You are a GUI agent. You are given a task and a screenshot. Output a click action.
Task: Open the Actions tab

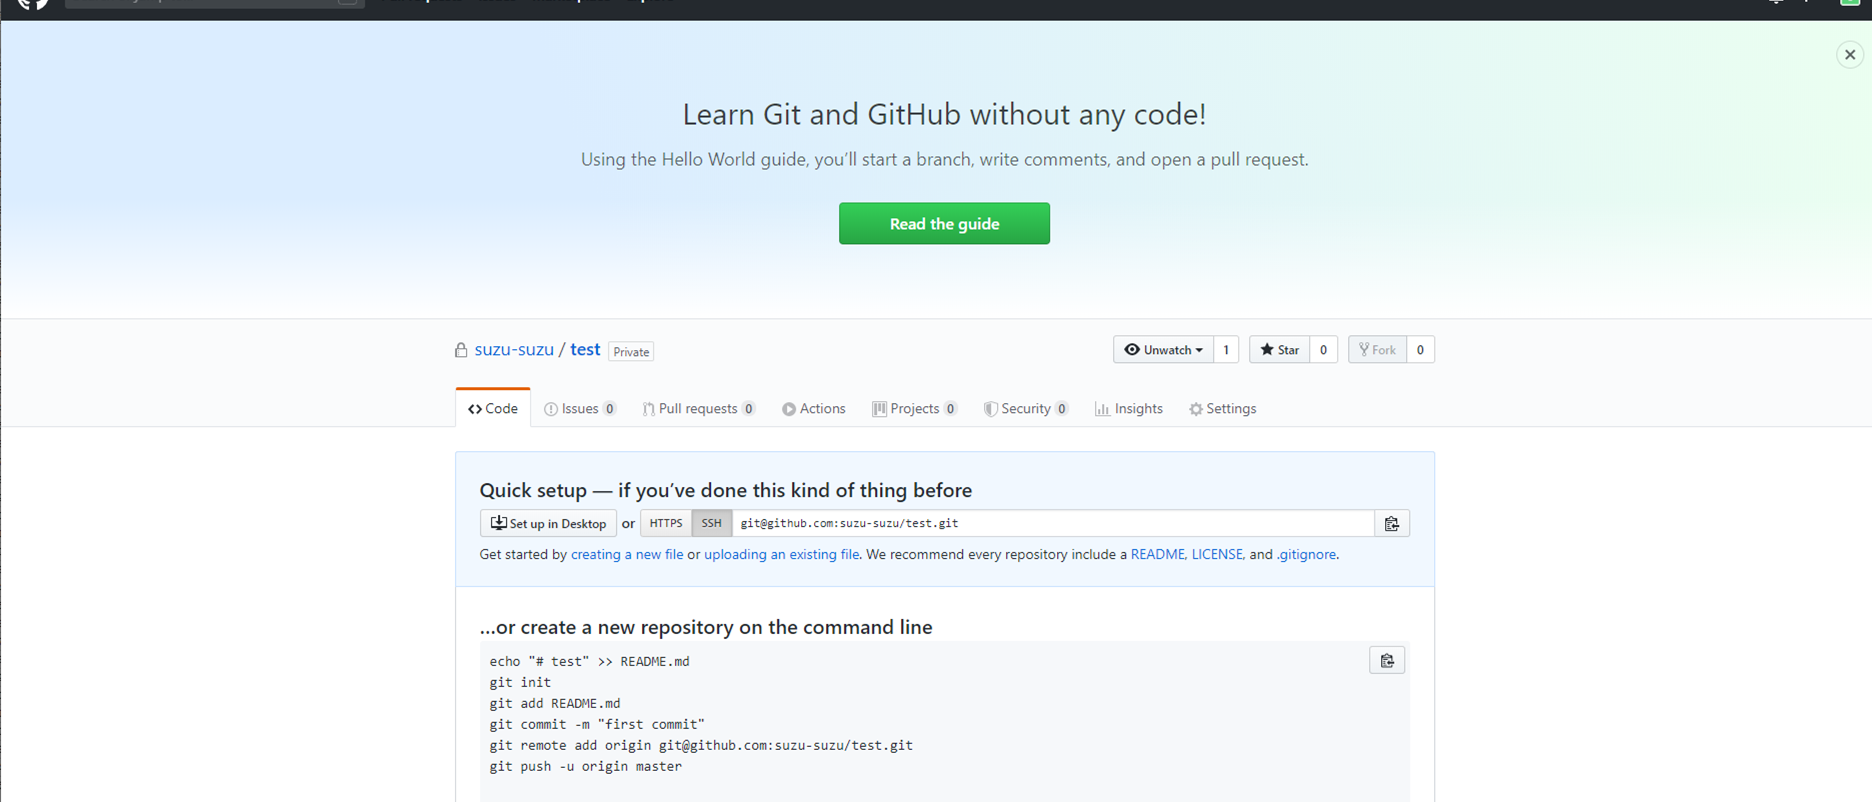pos(814,408)
